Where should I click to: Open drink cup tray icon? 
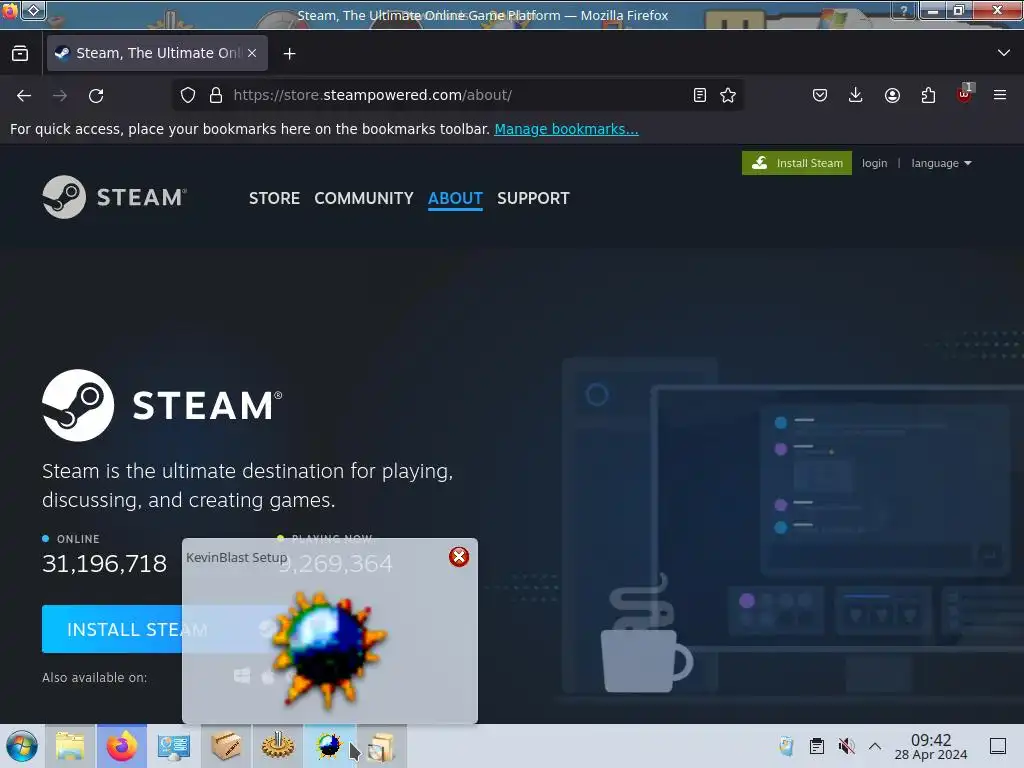pyautogui.click(x=786, y=746)
